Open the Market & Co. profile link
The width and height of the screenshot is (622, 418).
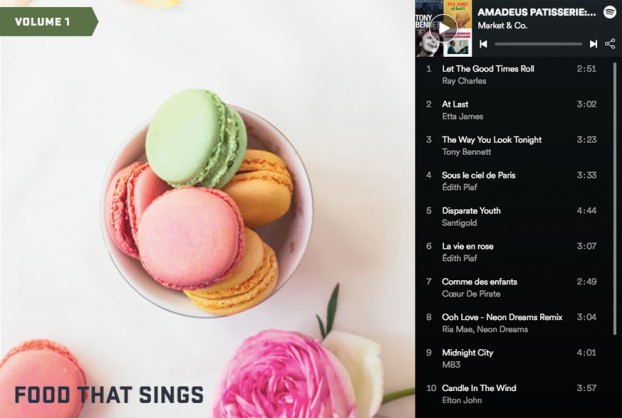(502, 26)
